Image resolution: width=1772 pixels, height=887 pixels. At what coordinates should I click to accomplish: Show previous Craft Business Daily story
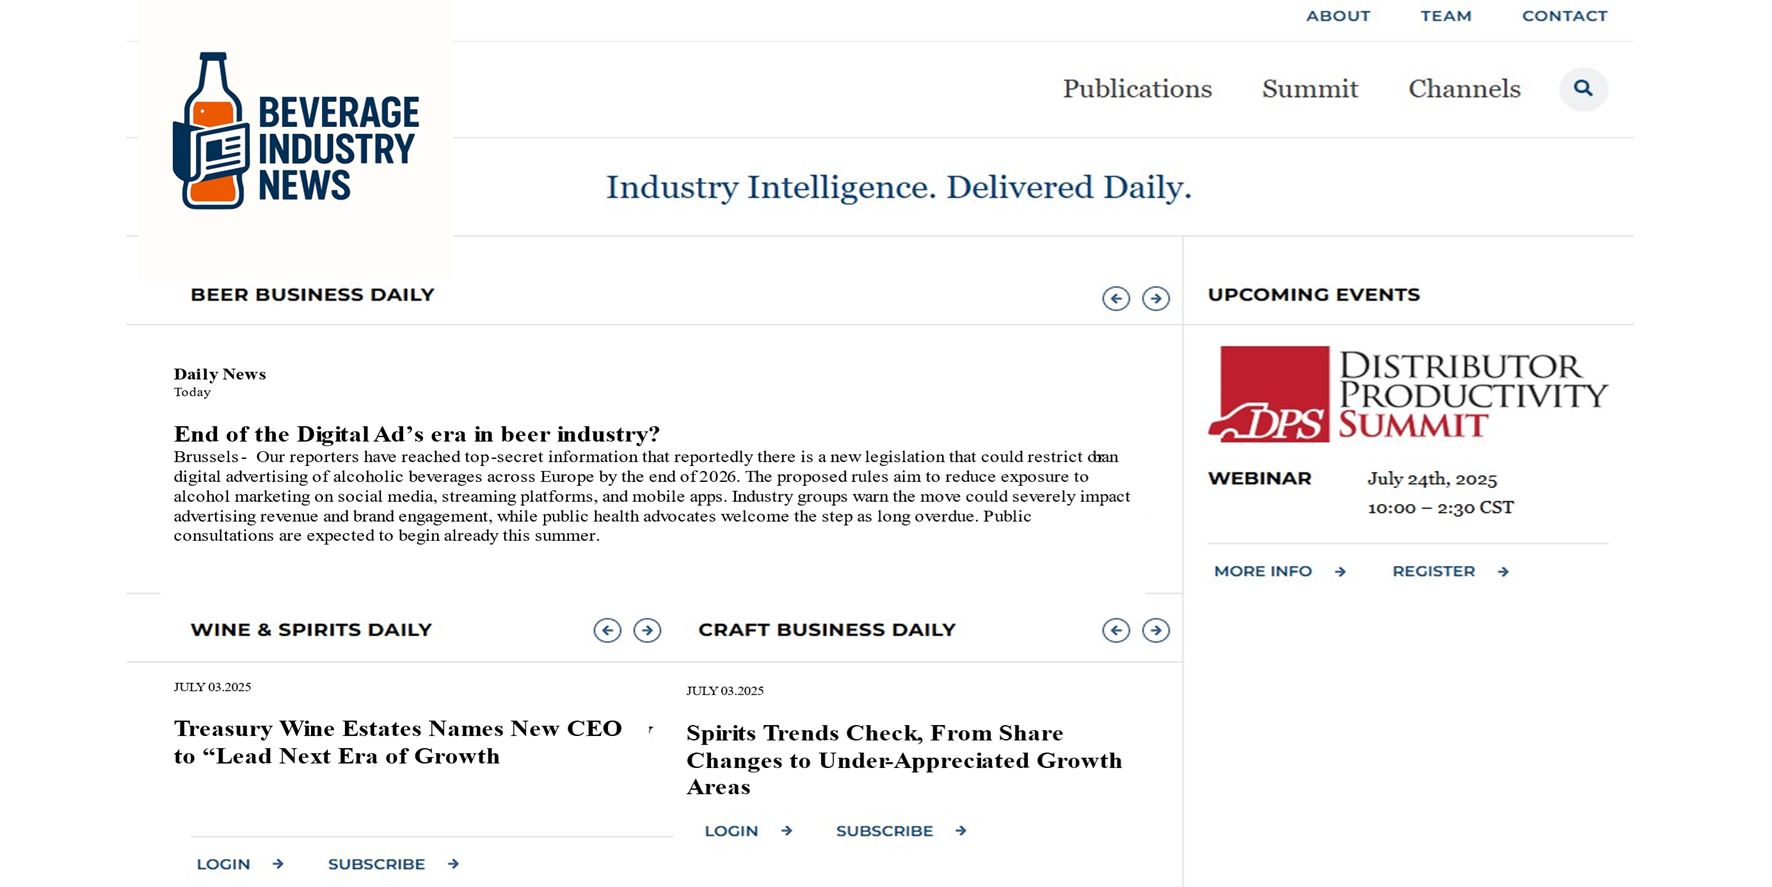[1116, 631]
